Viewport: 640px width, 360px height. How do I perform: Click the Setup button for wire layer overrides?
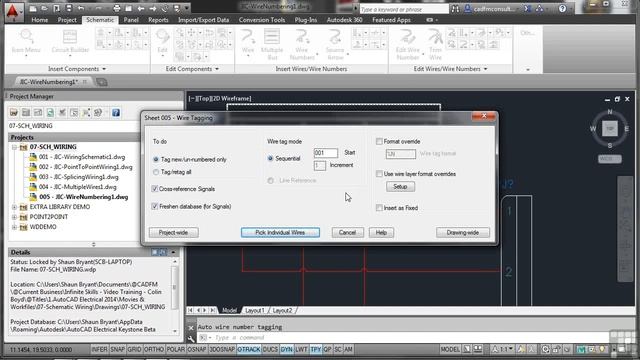(x=400, y=187)
